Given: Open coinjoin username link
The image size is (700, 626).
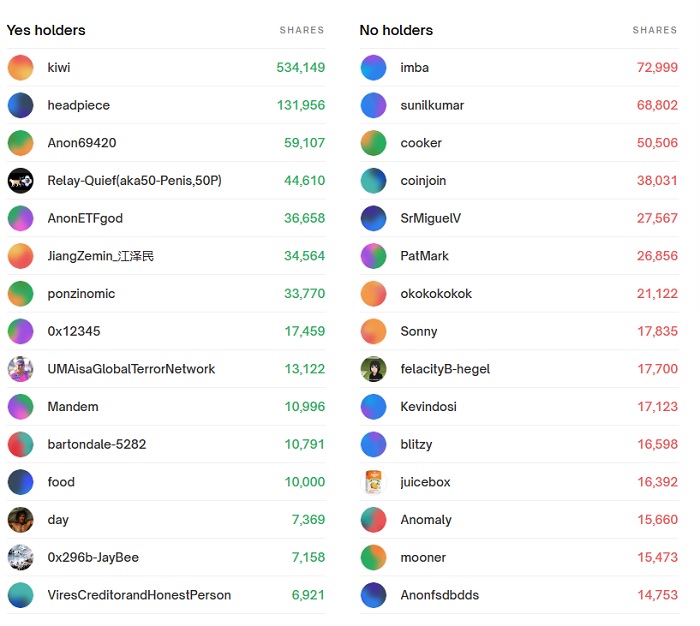Looking at the screenshot, I should [423, 181].
